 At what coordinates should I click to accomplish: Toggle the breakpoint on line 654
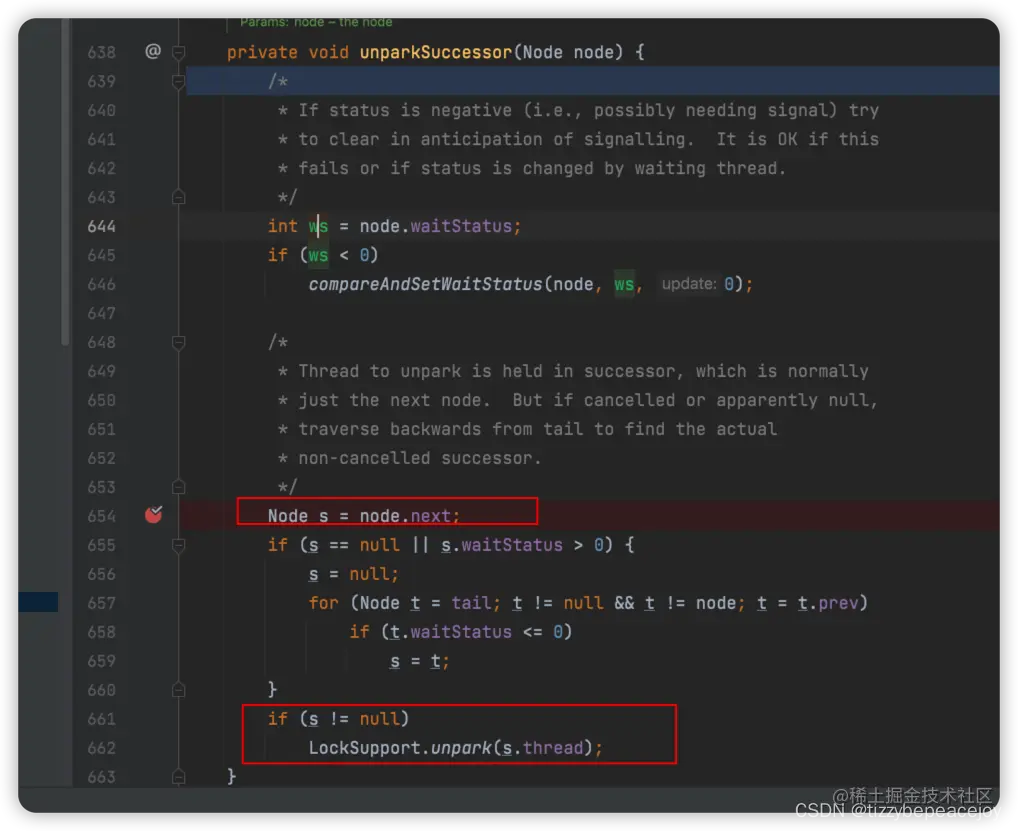pos(154,515)
